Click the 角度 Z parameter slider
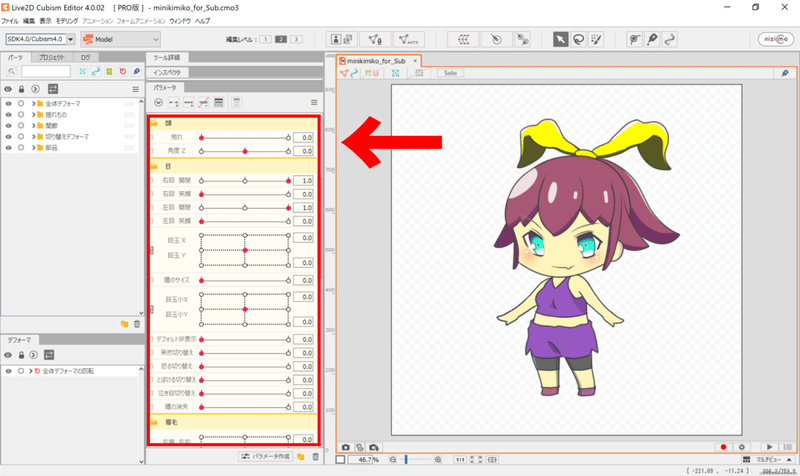 [x=245, y=151]
